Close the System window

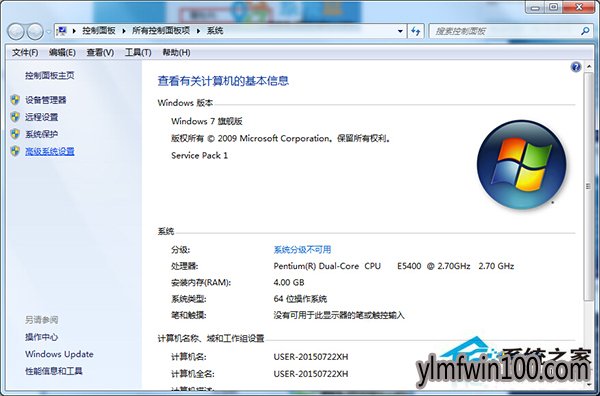coord(579,7)
